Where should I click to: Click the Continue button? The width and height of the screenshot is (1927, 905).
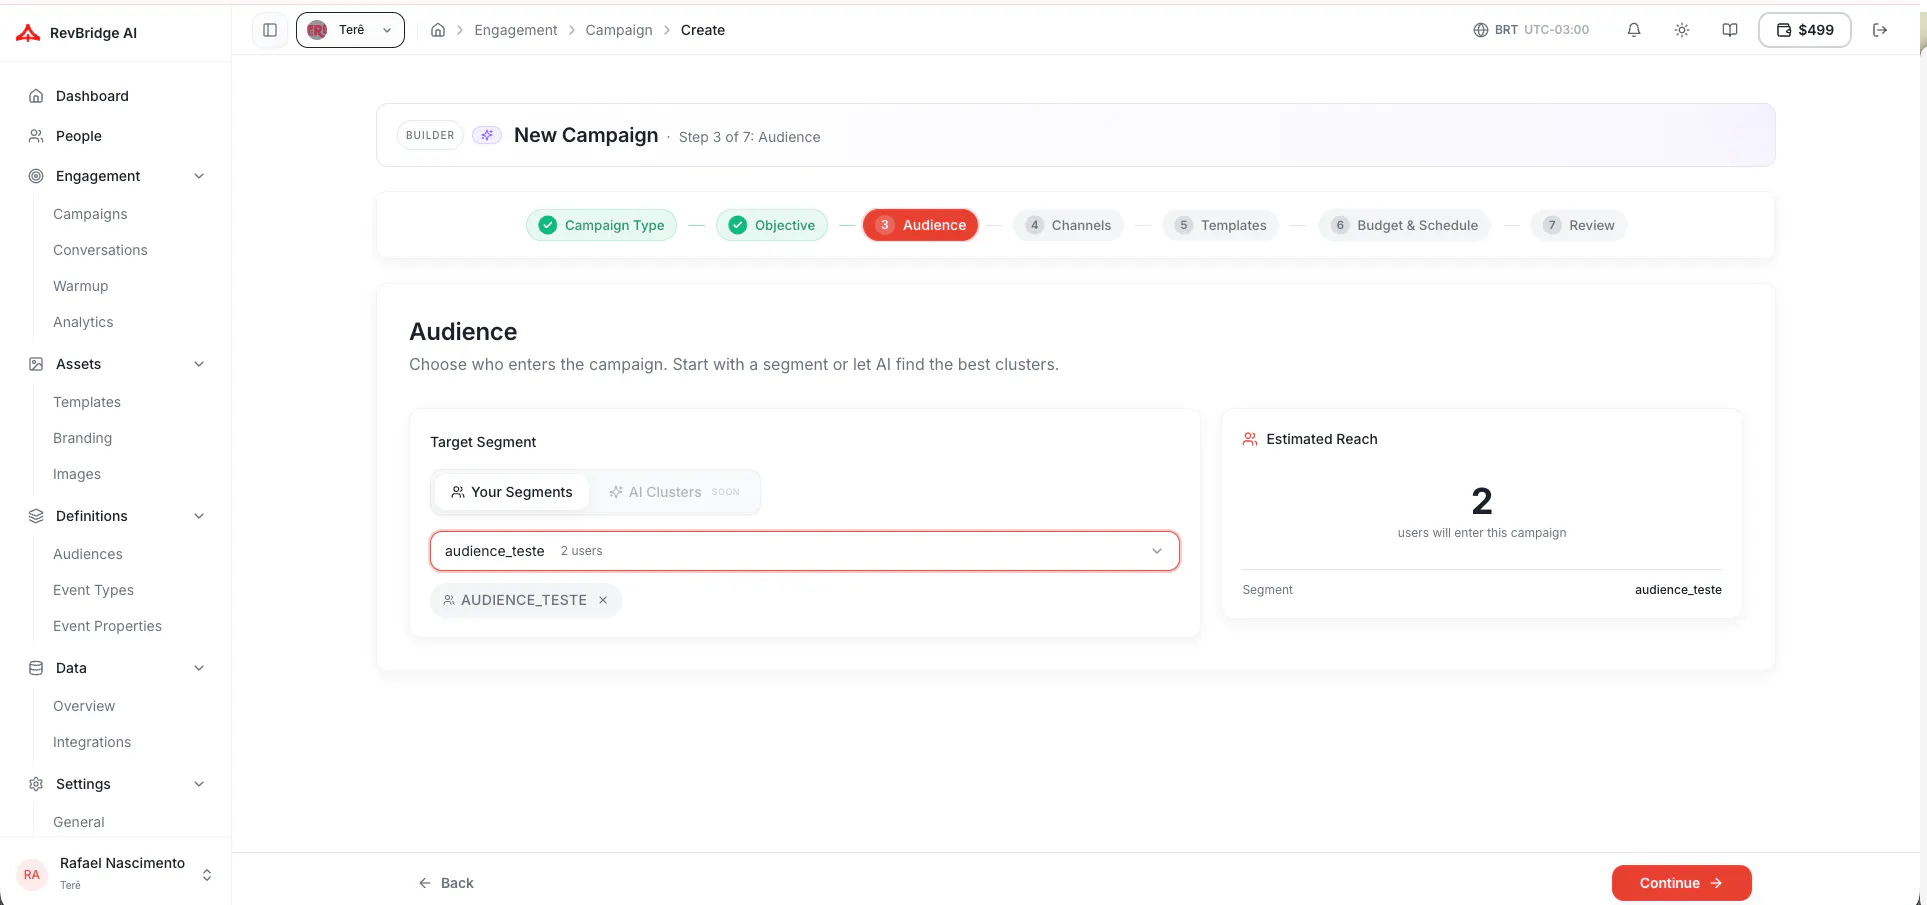pyautogui.click(x=1682, y=883)
